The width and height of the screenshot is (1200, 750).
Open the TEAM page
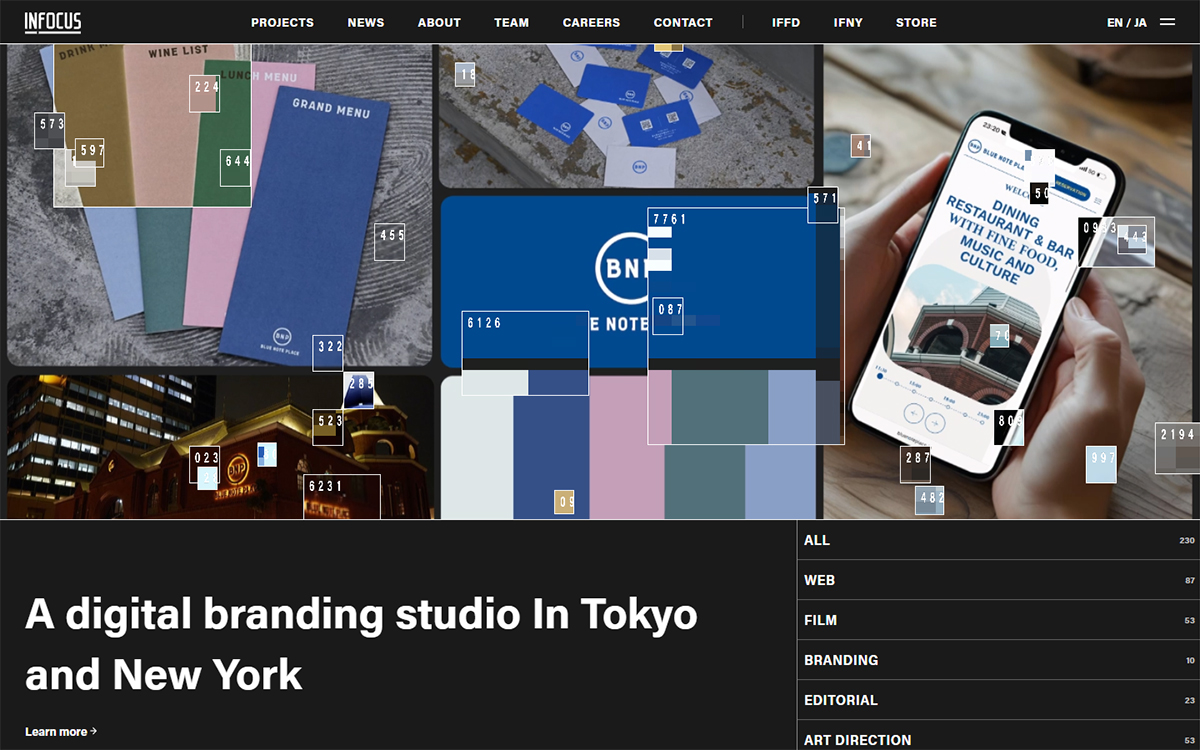pos(511,22)
